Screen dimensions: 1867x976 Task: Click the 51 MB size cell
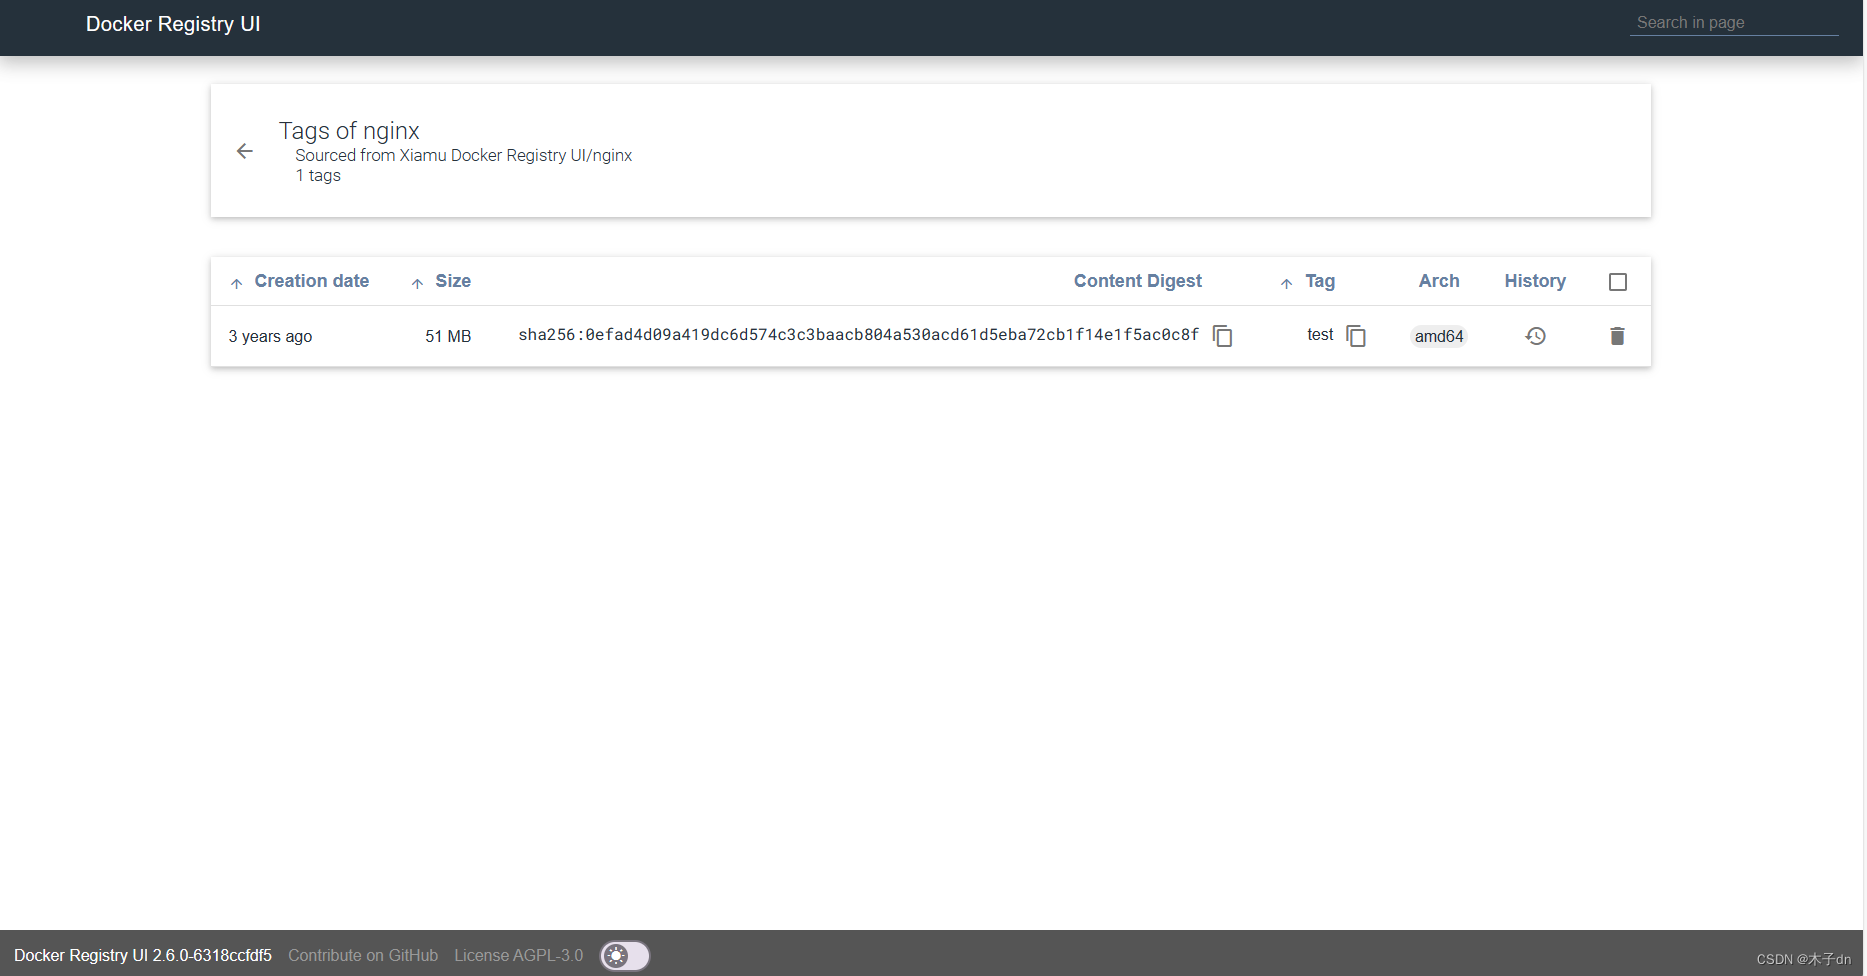coord(448,336)
